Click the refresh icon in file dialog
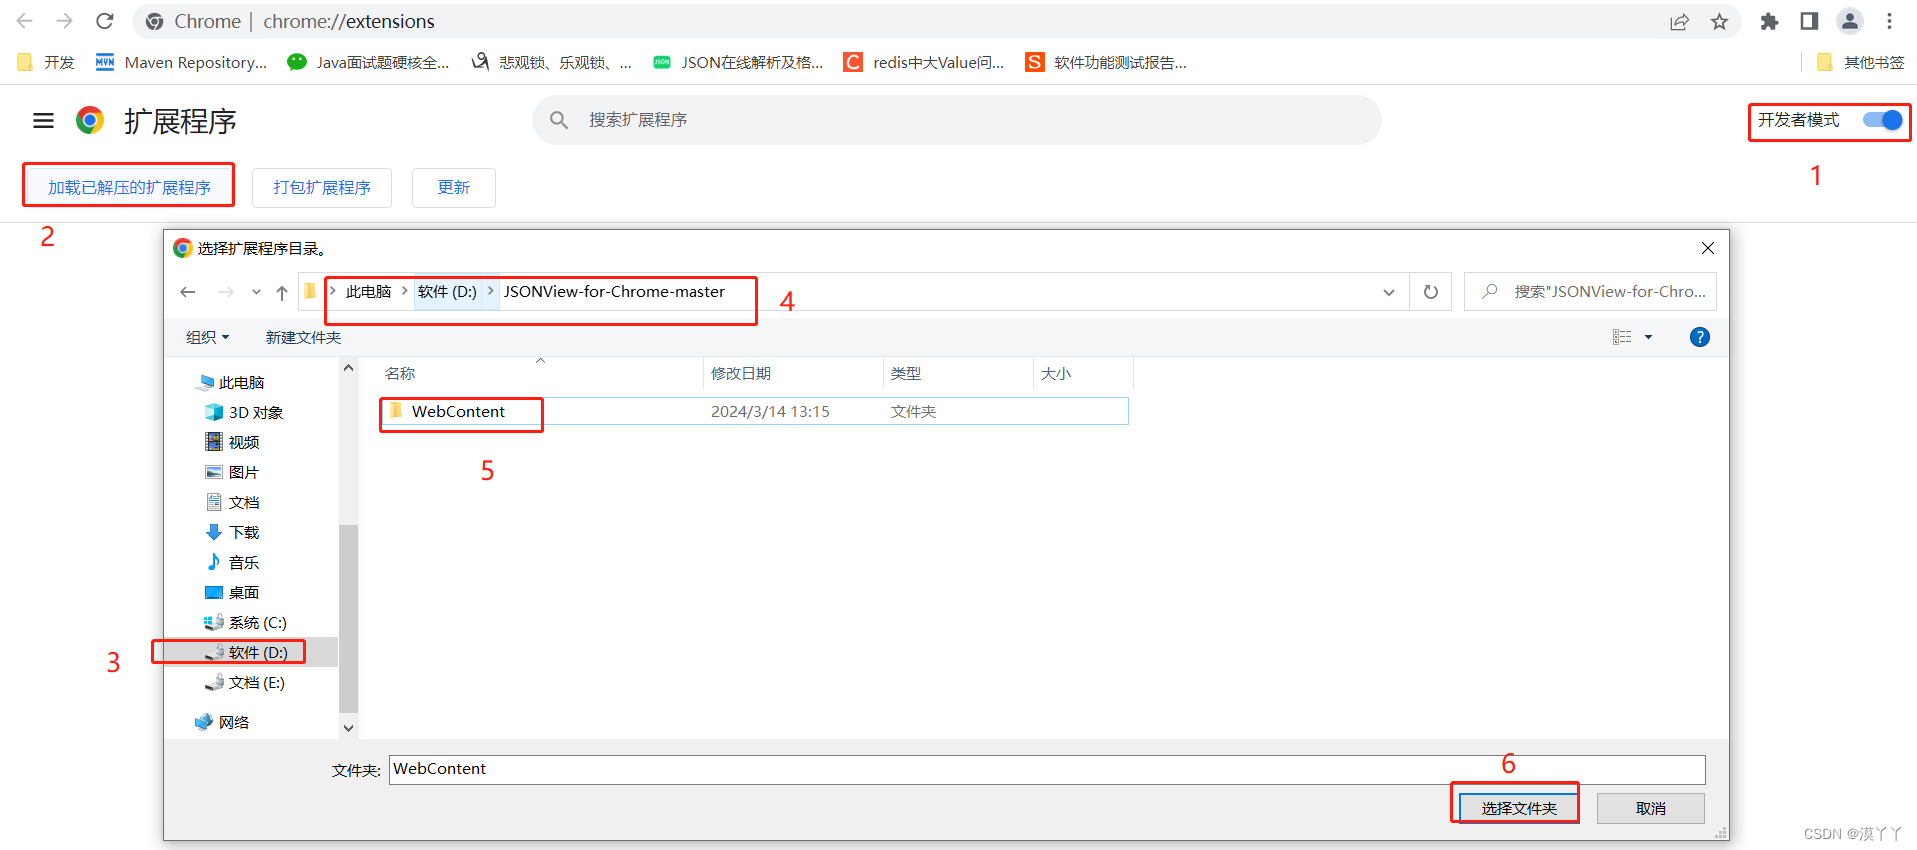The width and height of the screenshot is (1917, 850). tap(1430, 292)
